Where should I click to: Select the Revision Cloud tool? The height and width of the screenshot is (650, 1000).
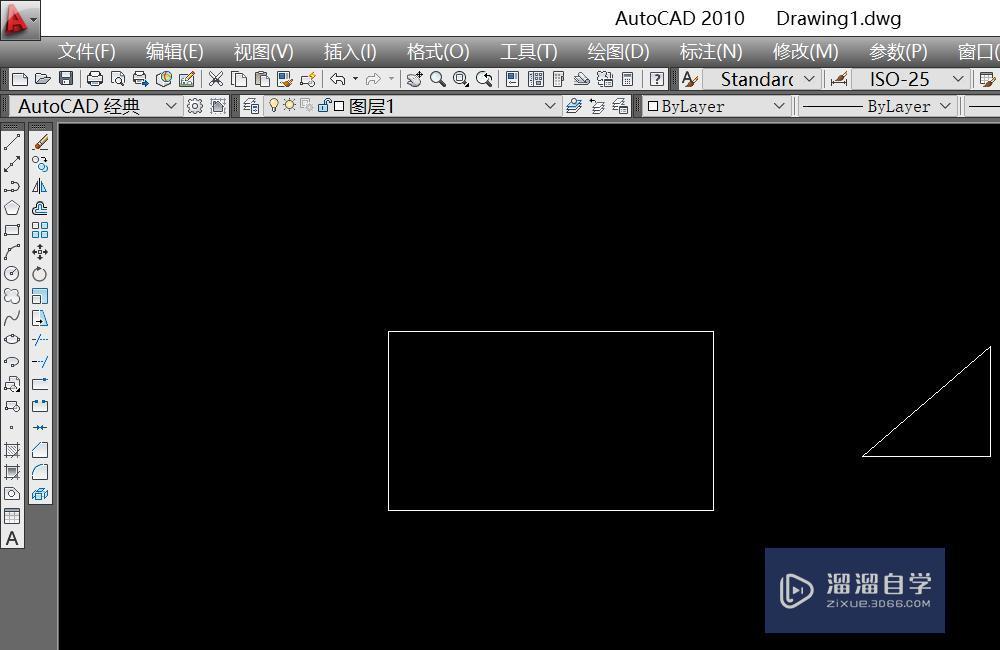point(12,296)
